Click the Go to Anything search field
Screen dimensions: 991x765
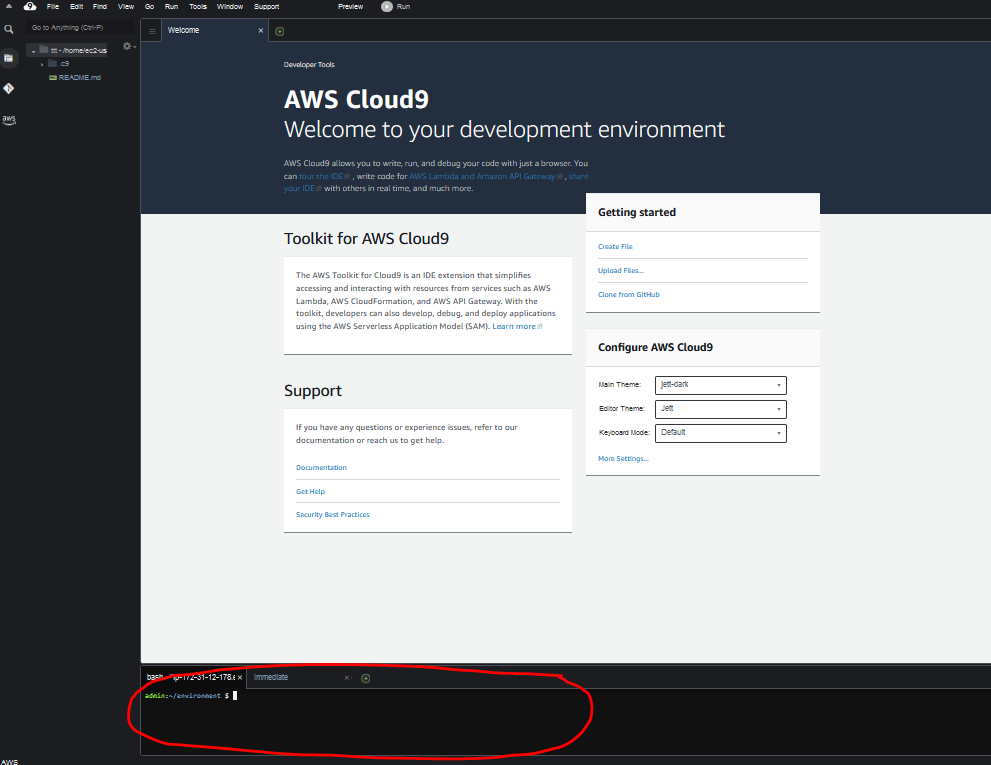point(79,28)
